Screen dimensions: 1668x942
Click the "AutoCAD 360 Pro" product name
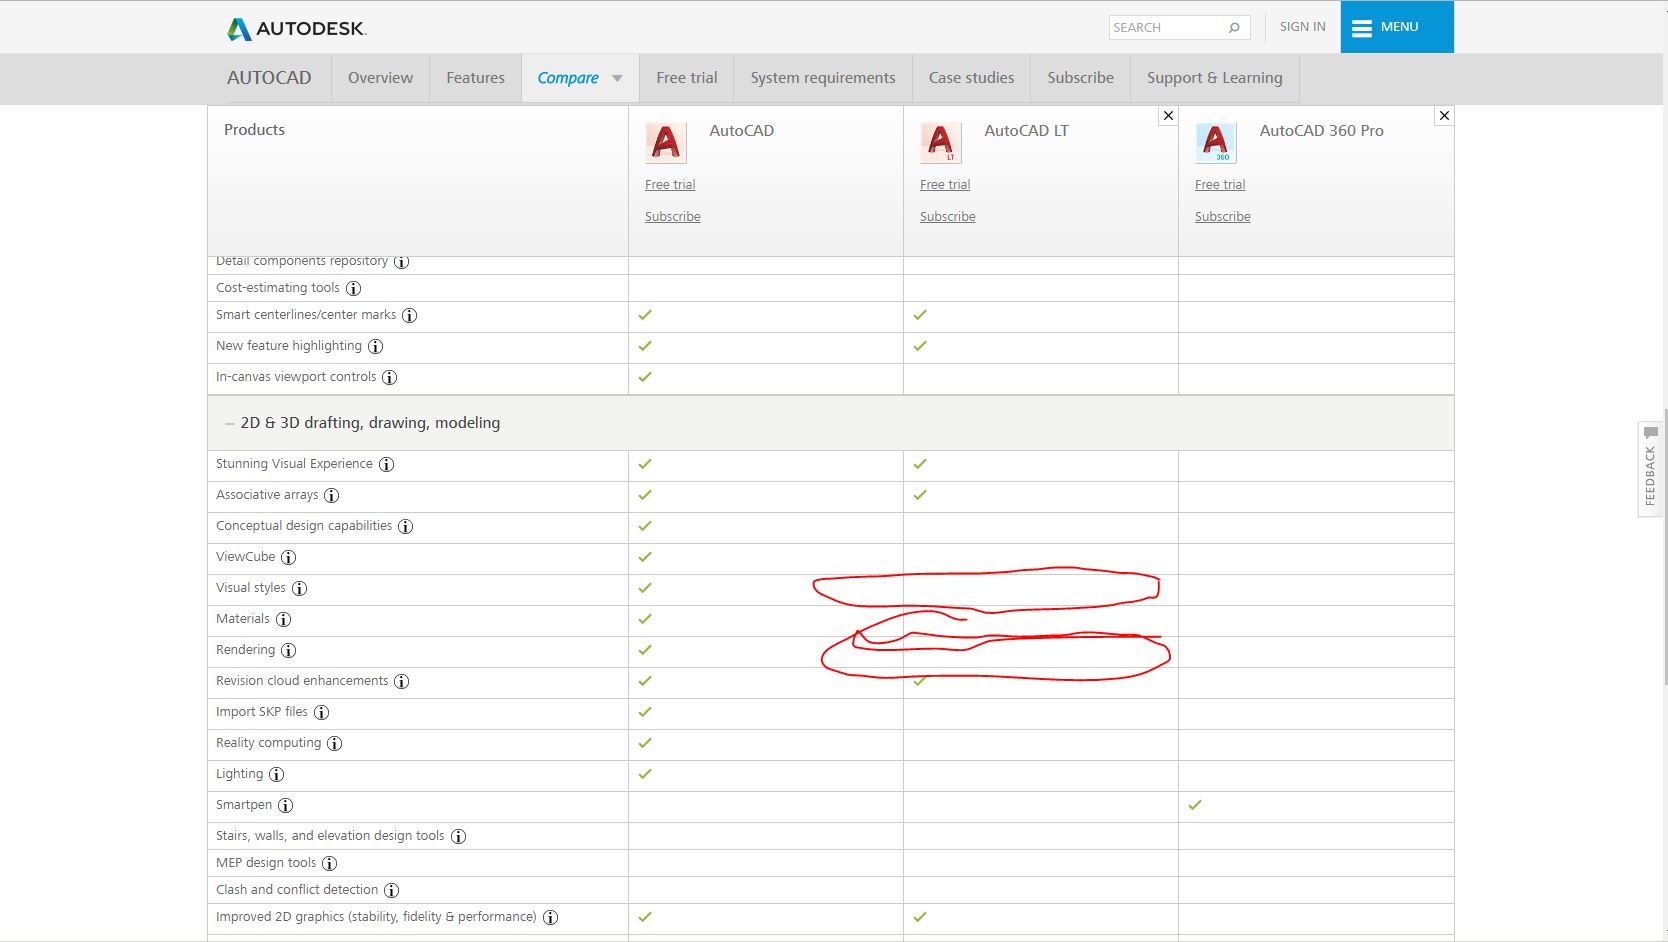(1321, 131)
